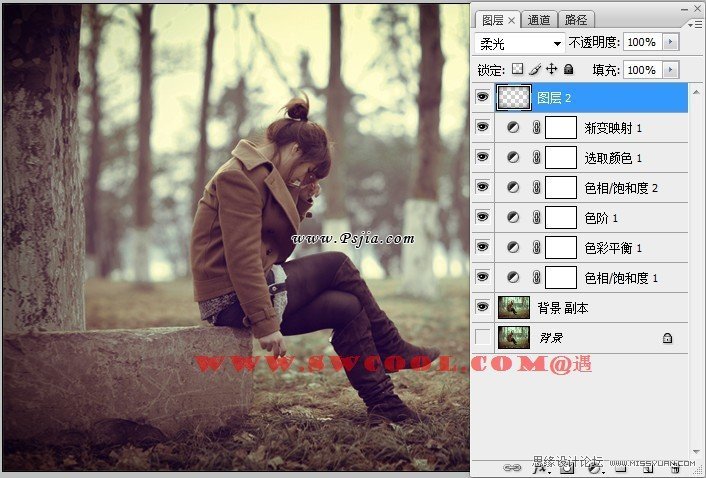The image size is (706, 478).
Task: Click the white mask of 色彩平衡 1
Action: pos(561,248)
